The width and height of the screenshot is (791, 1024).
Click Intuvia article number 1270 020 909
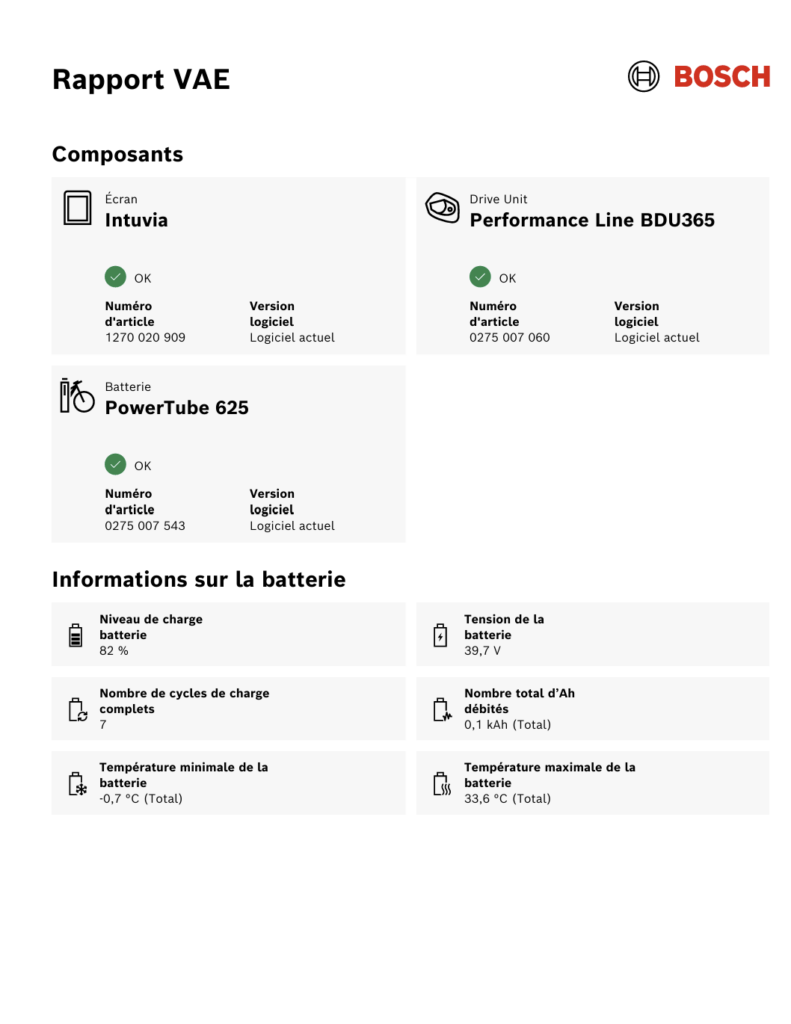point(145,338)
